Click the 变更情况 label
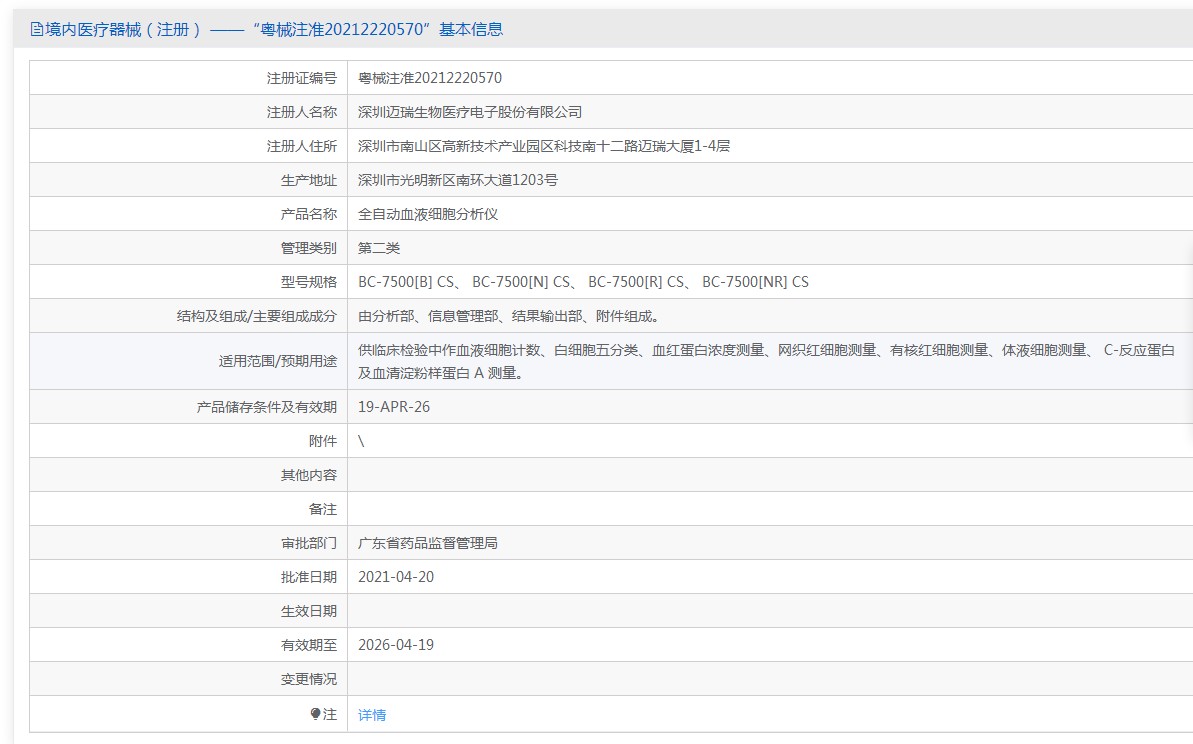This screenshot has width=1193, height=744. [309, 679]
